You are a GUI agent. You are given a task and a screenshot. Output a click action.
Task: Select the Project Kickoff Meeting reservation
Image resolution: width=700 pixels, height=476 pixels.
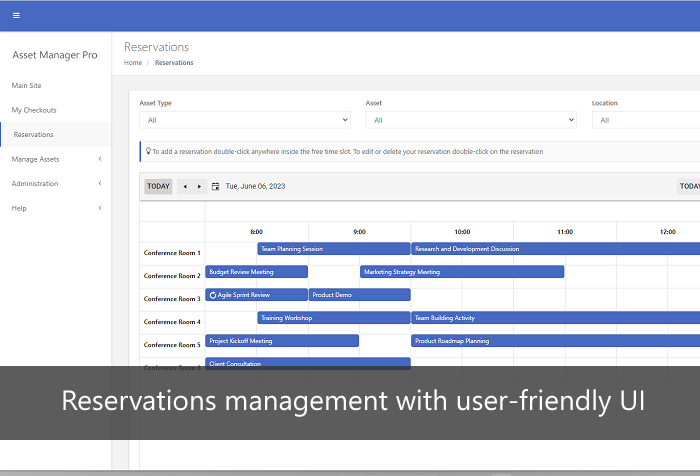tap(282, 341)
